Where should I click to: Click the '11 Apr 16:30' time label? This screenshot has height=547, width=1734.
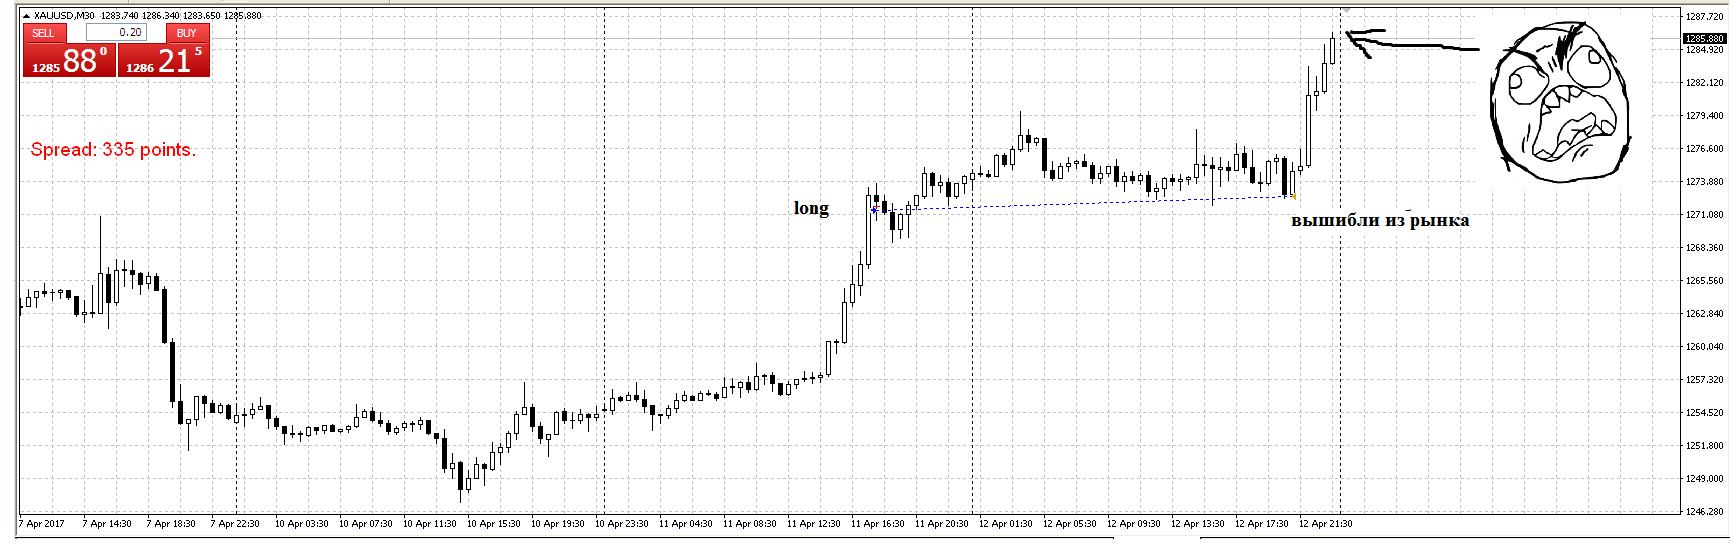click(x=877, y=524)
